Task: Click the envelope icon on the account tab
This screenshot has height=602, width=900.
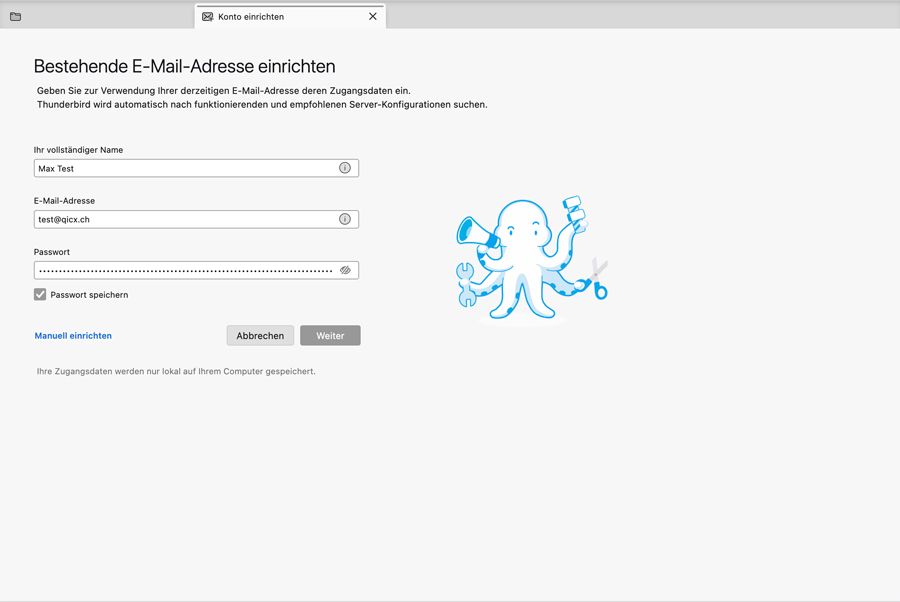Action: pyautogui.click(x=208, y=17)
